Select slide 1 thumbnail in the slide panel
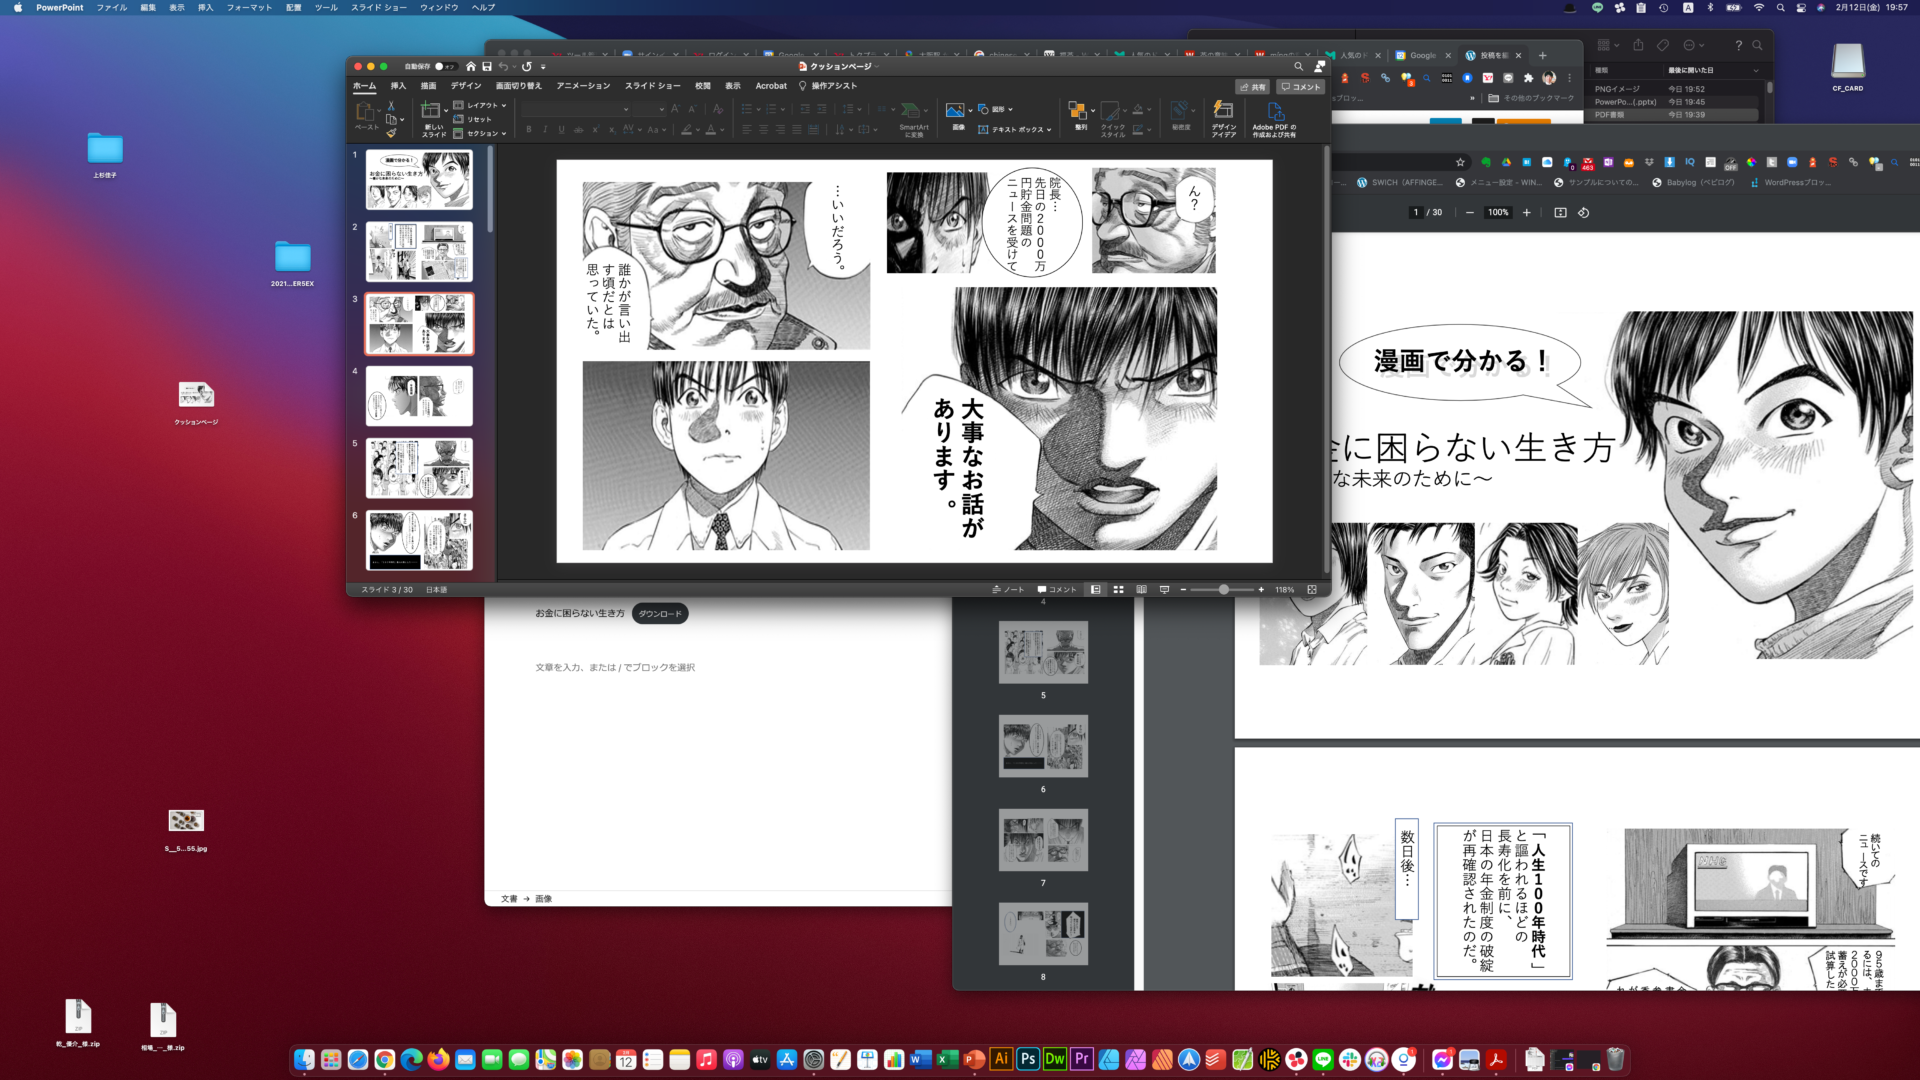 419,180
